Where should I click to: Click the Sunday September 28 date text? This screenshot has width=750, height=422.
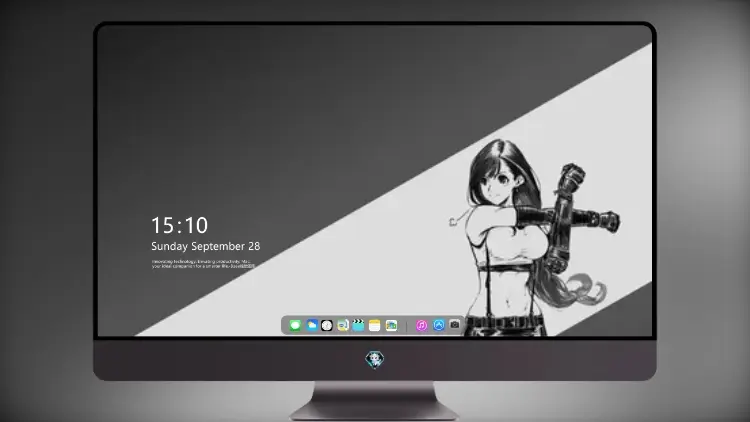pos(206,246)
